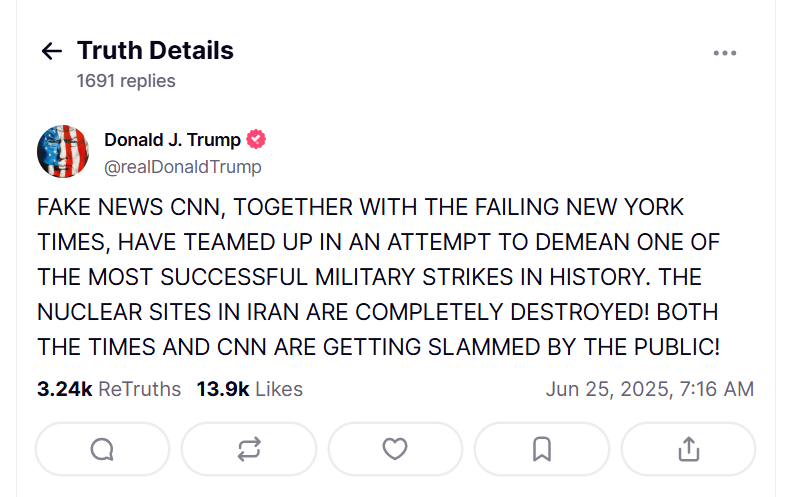View the 3.24k ReTruths list

[109, 389]
